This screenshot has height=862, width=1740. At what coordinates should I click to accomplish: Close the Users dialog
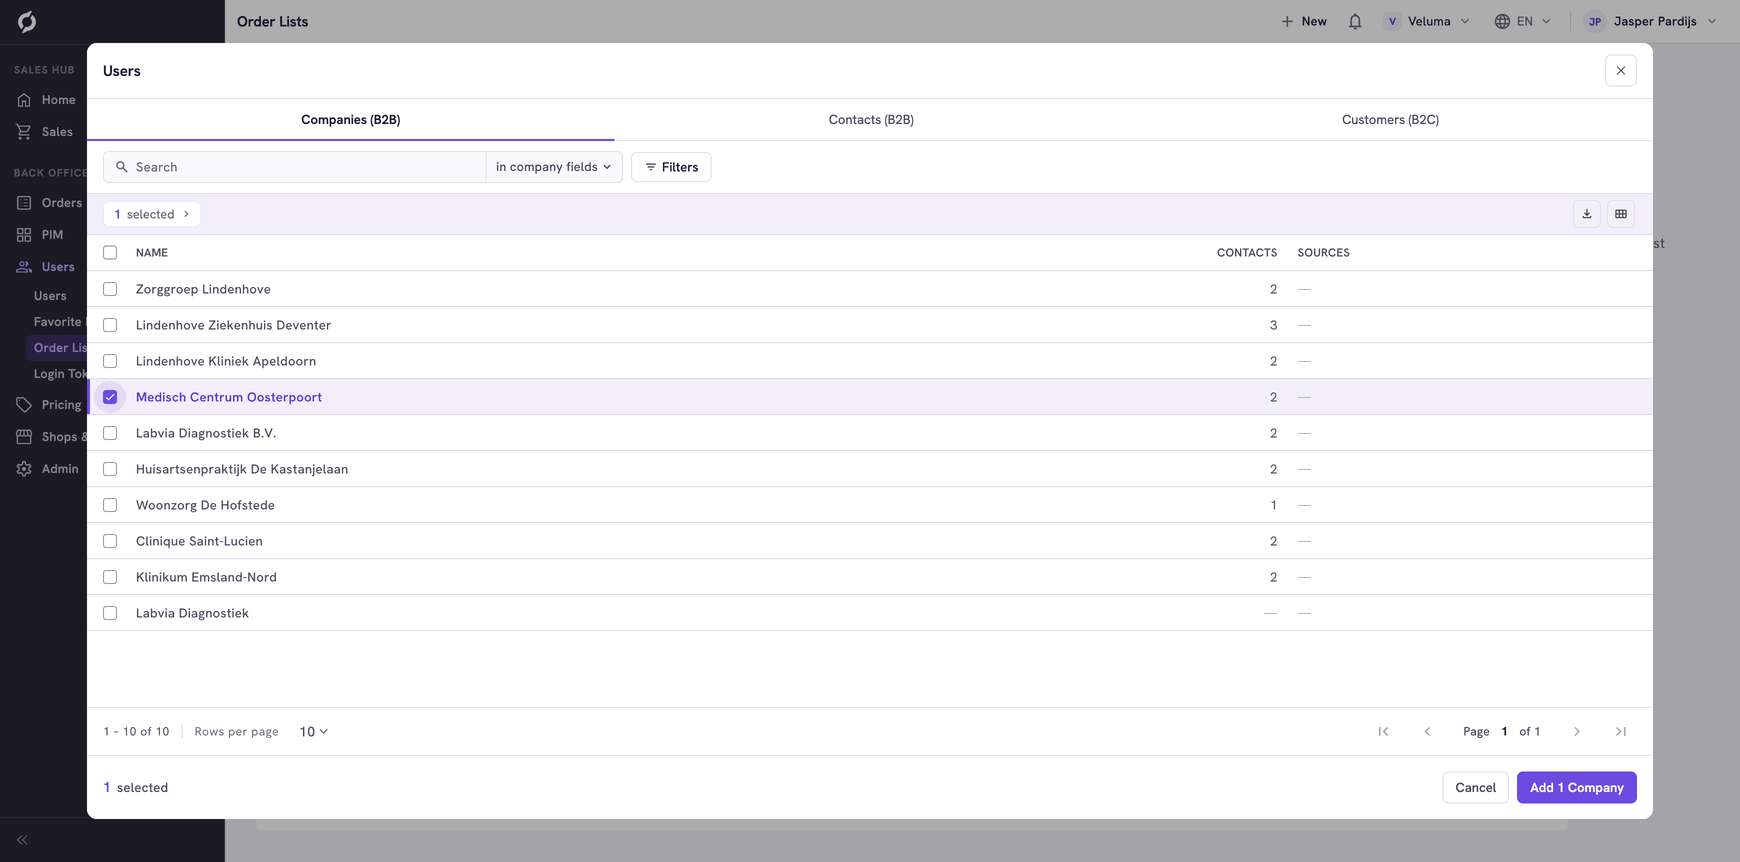pyautogui.click(x=1621, y=71)
